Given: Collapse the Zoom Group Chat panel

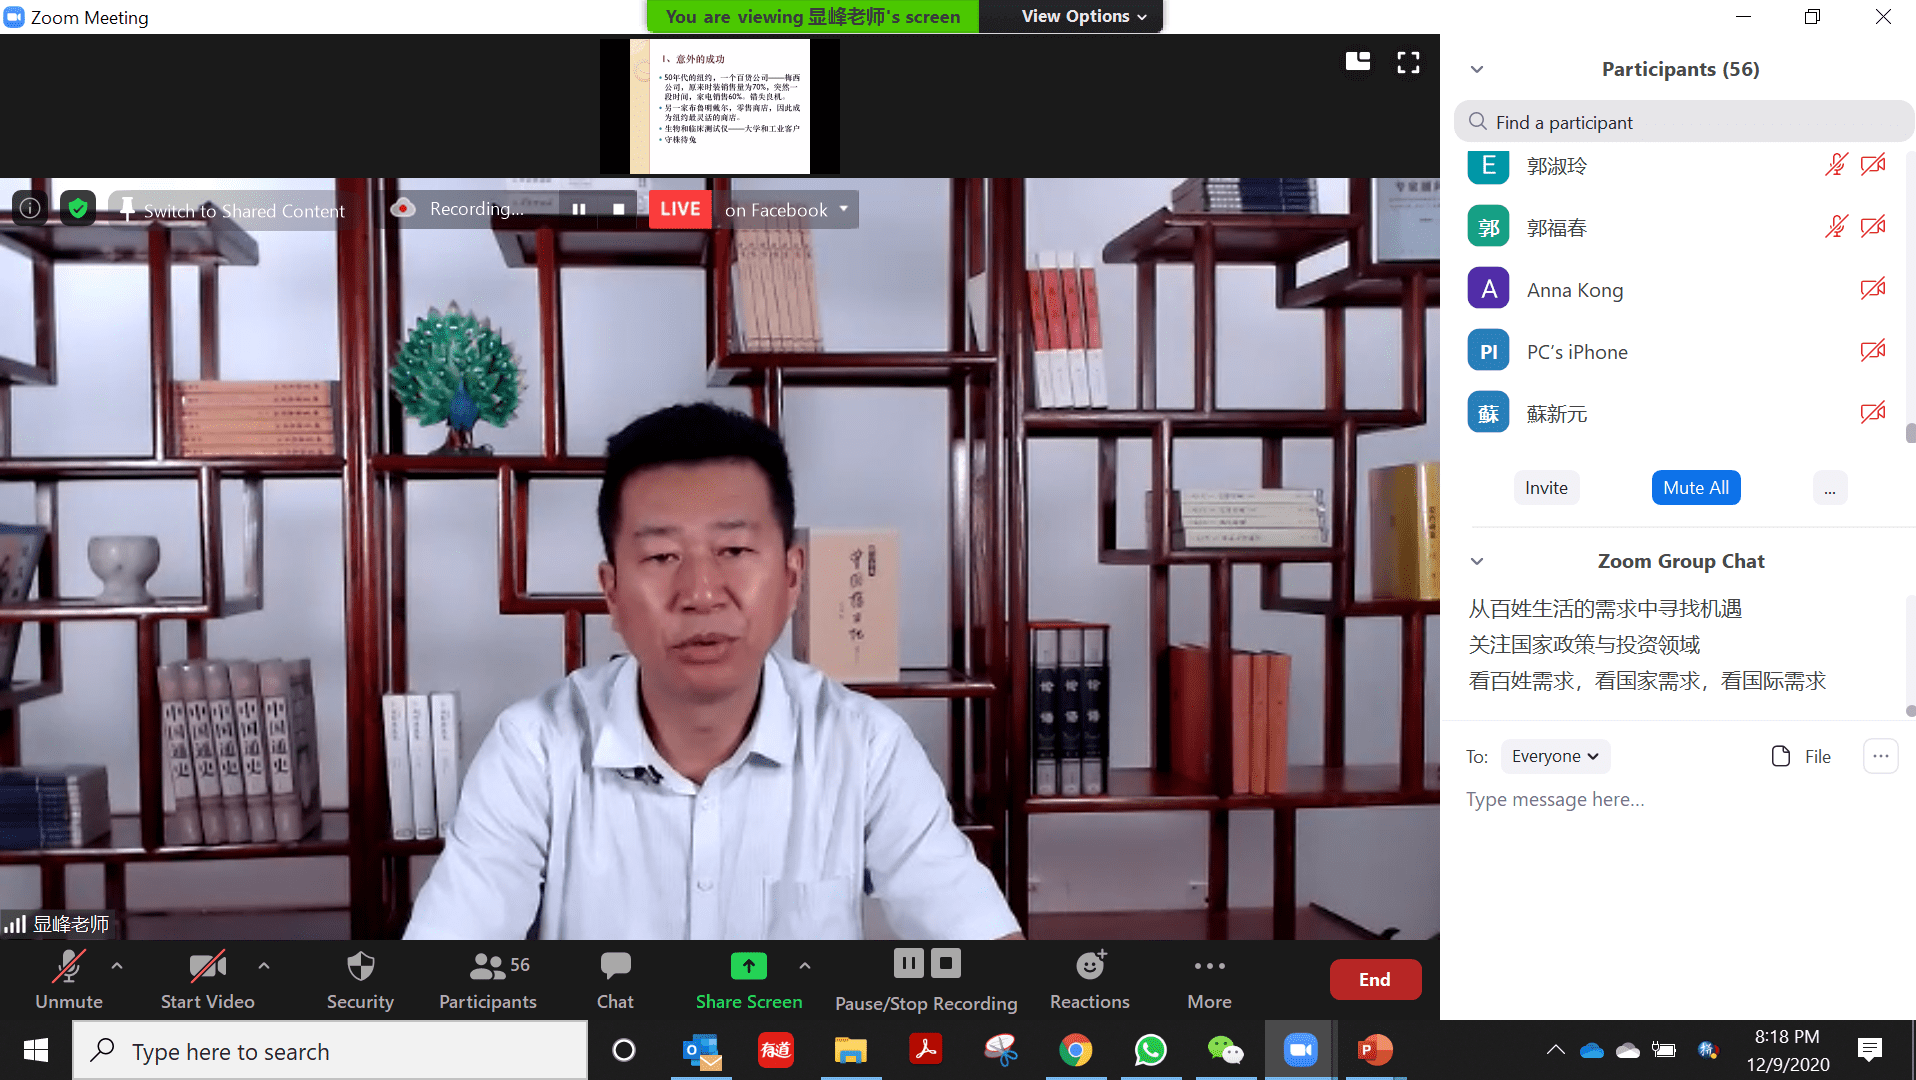Looking at the screenshot, I should [x=1477, y=561].
